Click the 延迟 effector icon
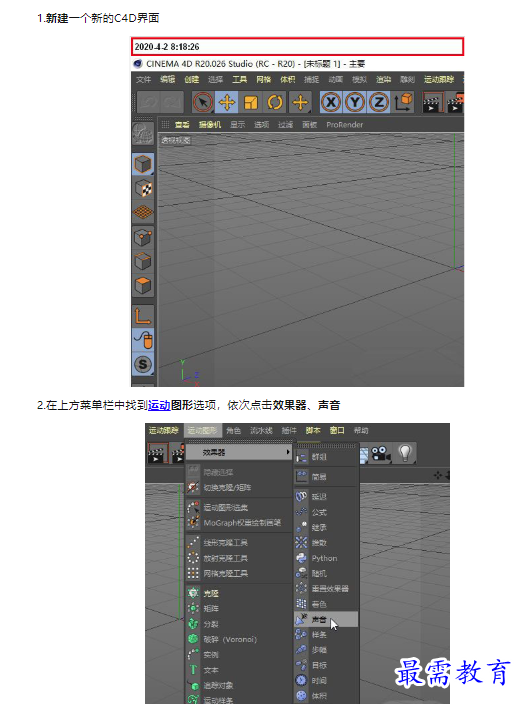 pyautogui.click(x=301, y=497)
